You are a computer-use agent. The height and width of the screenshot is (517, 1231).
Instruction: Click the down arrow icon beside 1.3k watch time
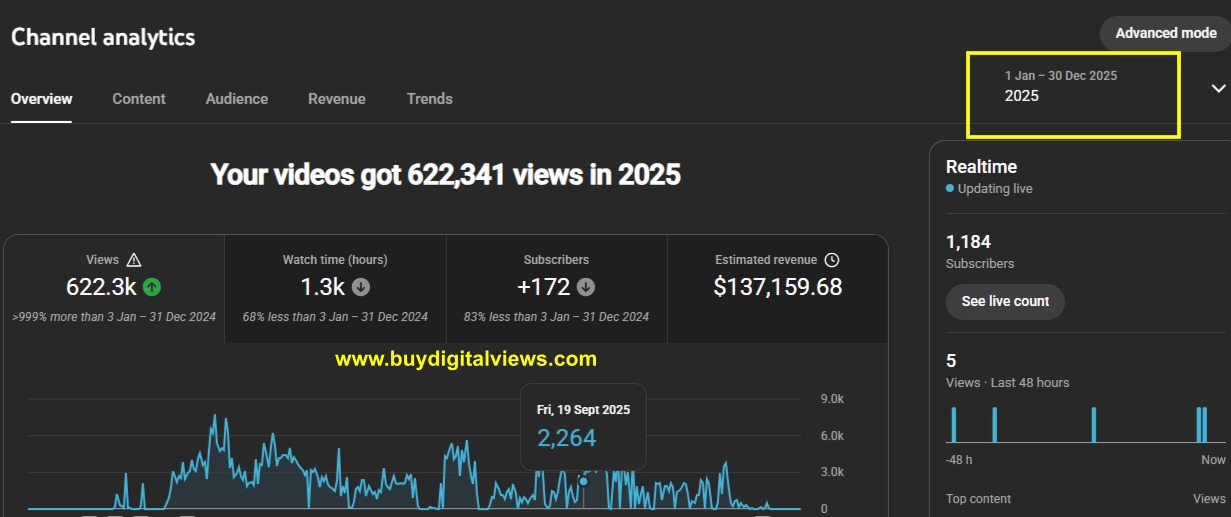point(361,287)
